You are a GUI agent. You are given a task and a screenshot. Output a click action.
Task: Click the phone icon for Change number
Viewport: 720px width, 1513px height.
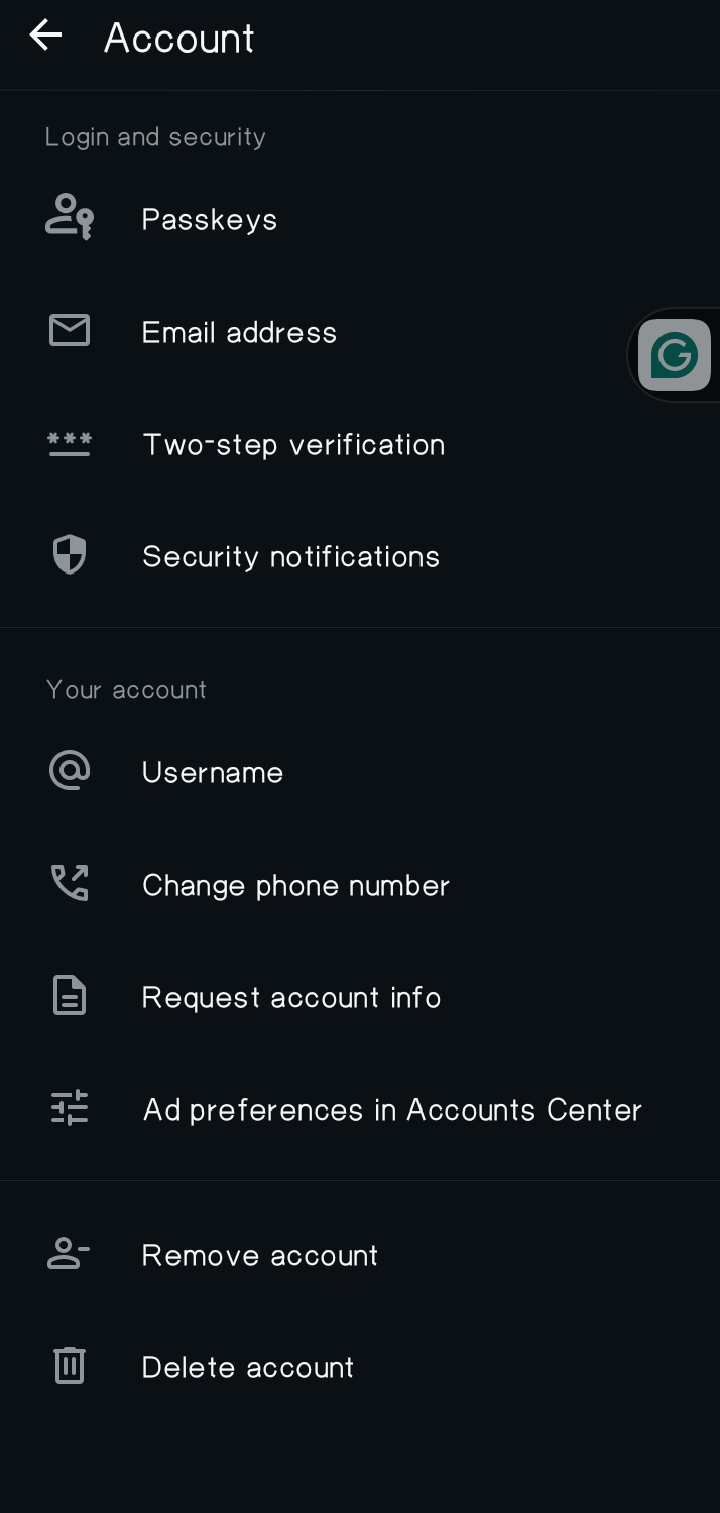click(x=70, y=883)
